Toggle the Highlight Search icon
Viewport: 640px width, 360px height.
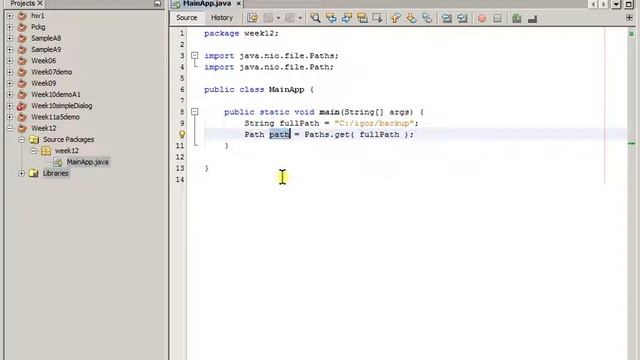[362, 18]
